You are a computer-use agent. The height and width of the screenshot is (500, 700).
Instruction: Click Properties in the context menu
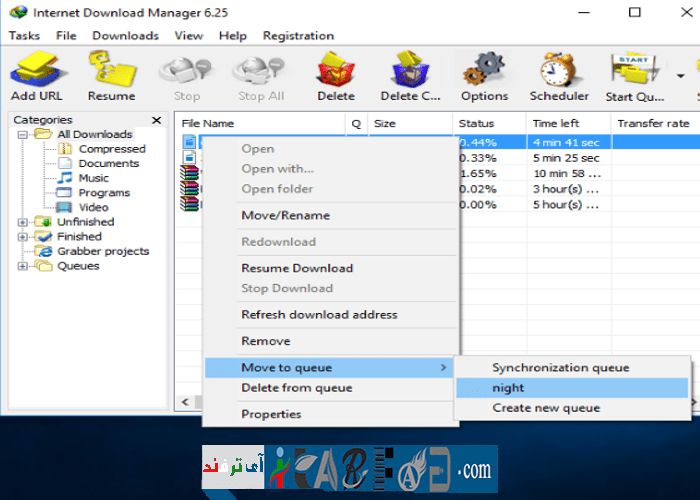[x=271, y=414]
